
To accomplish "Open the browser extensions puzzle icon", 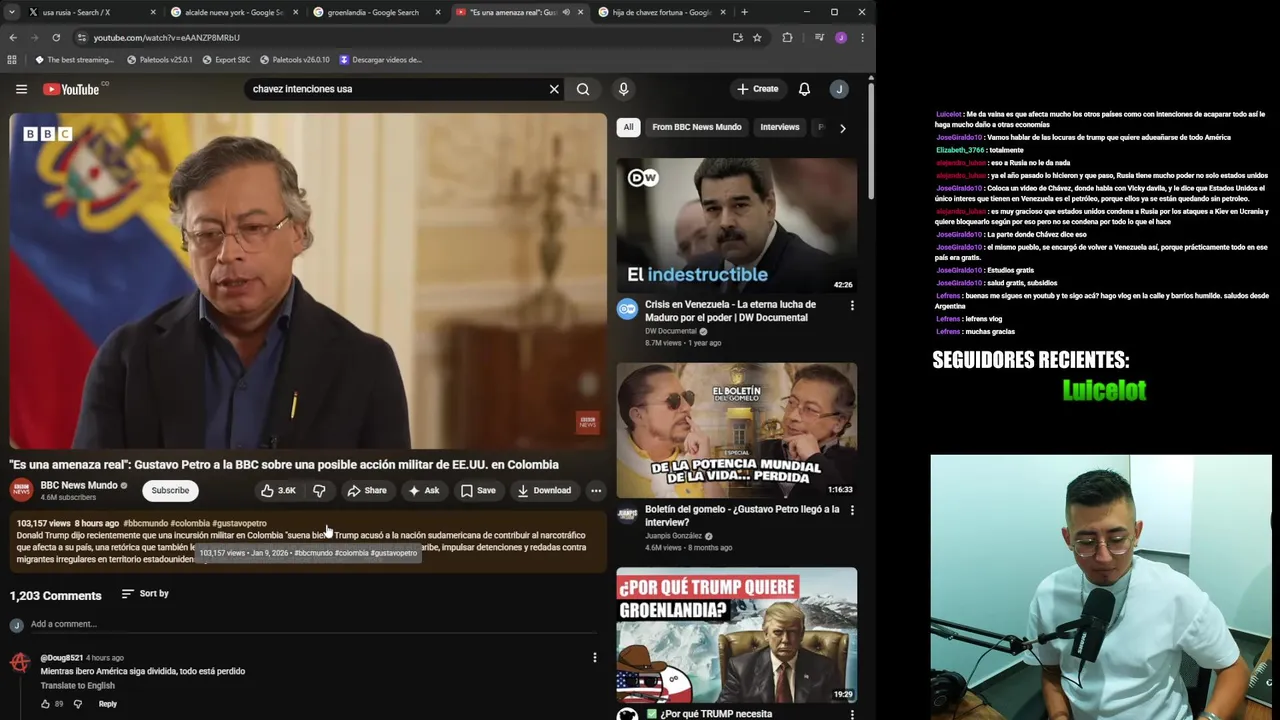I will click(787, 37).
